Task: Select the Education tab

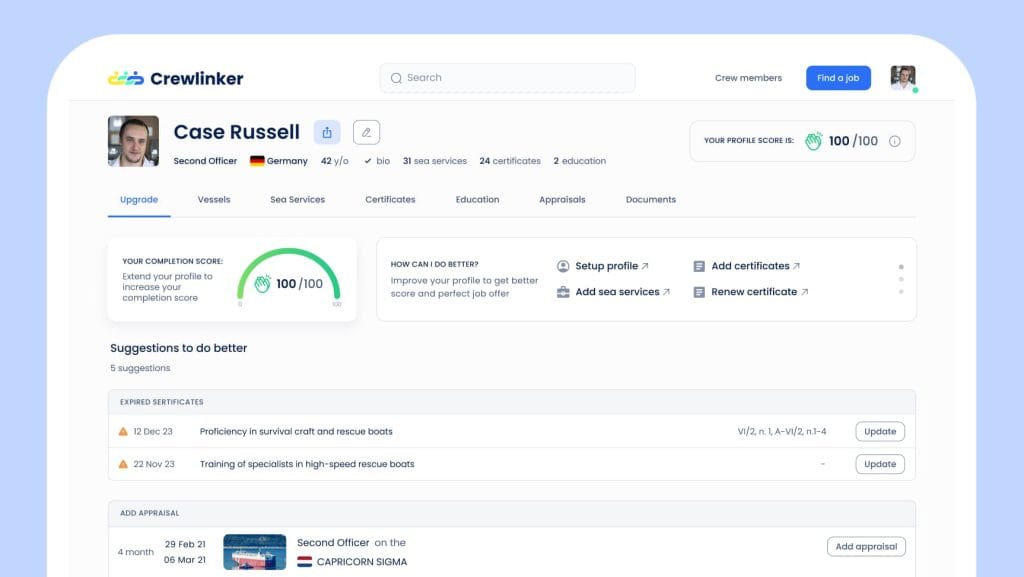Action: click(477, 200)
